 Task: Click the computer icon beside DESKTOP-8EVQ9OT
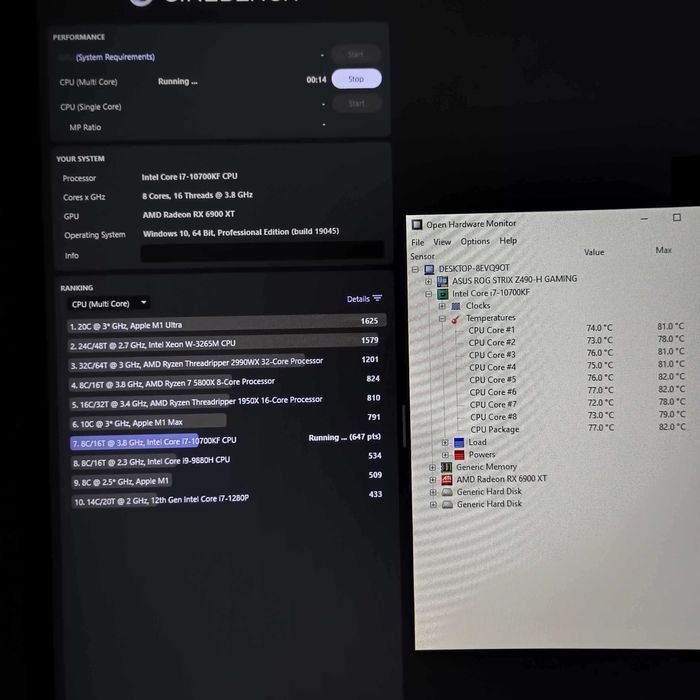coord(429,269)
